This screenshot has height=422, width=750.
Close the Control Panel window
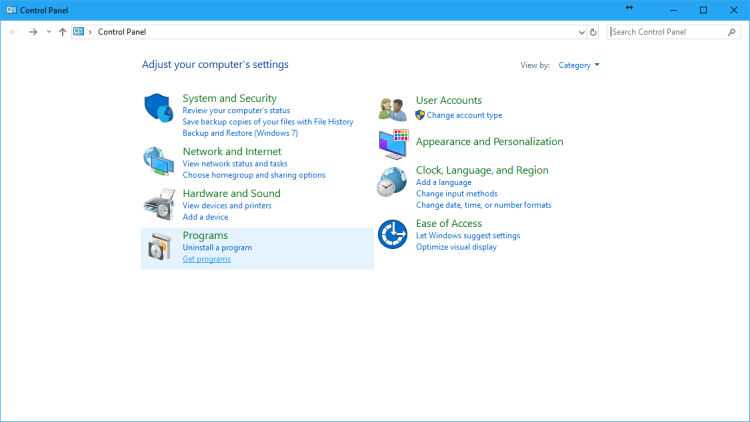[734, 10]
